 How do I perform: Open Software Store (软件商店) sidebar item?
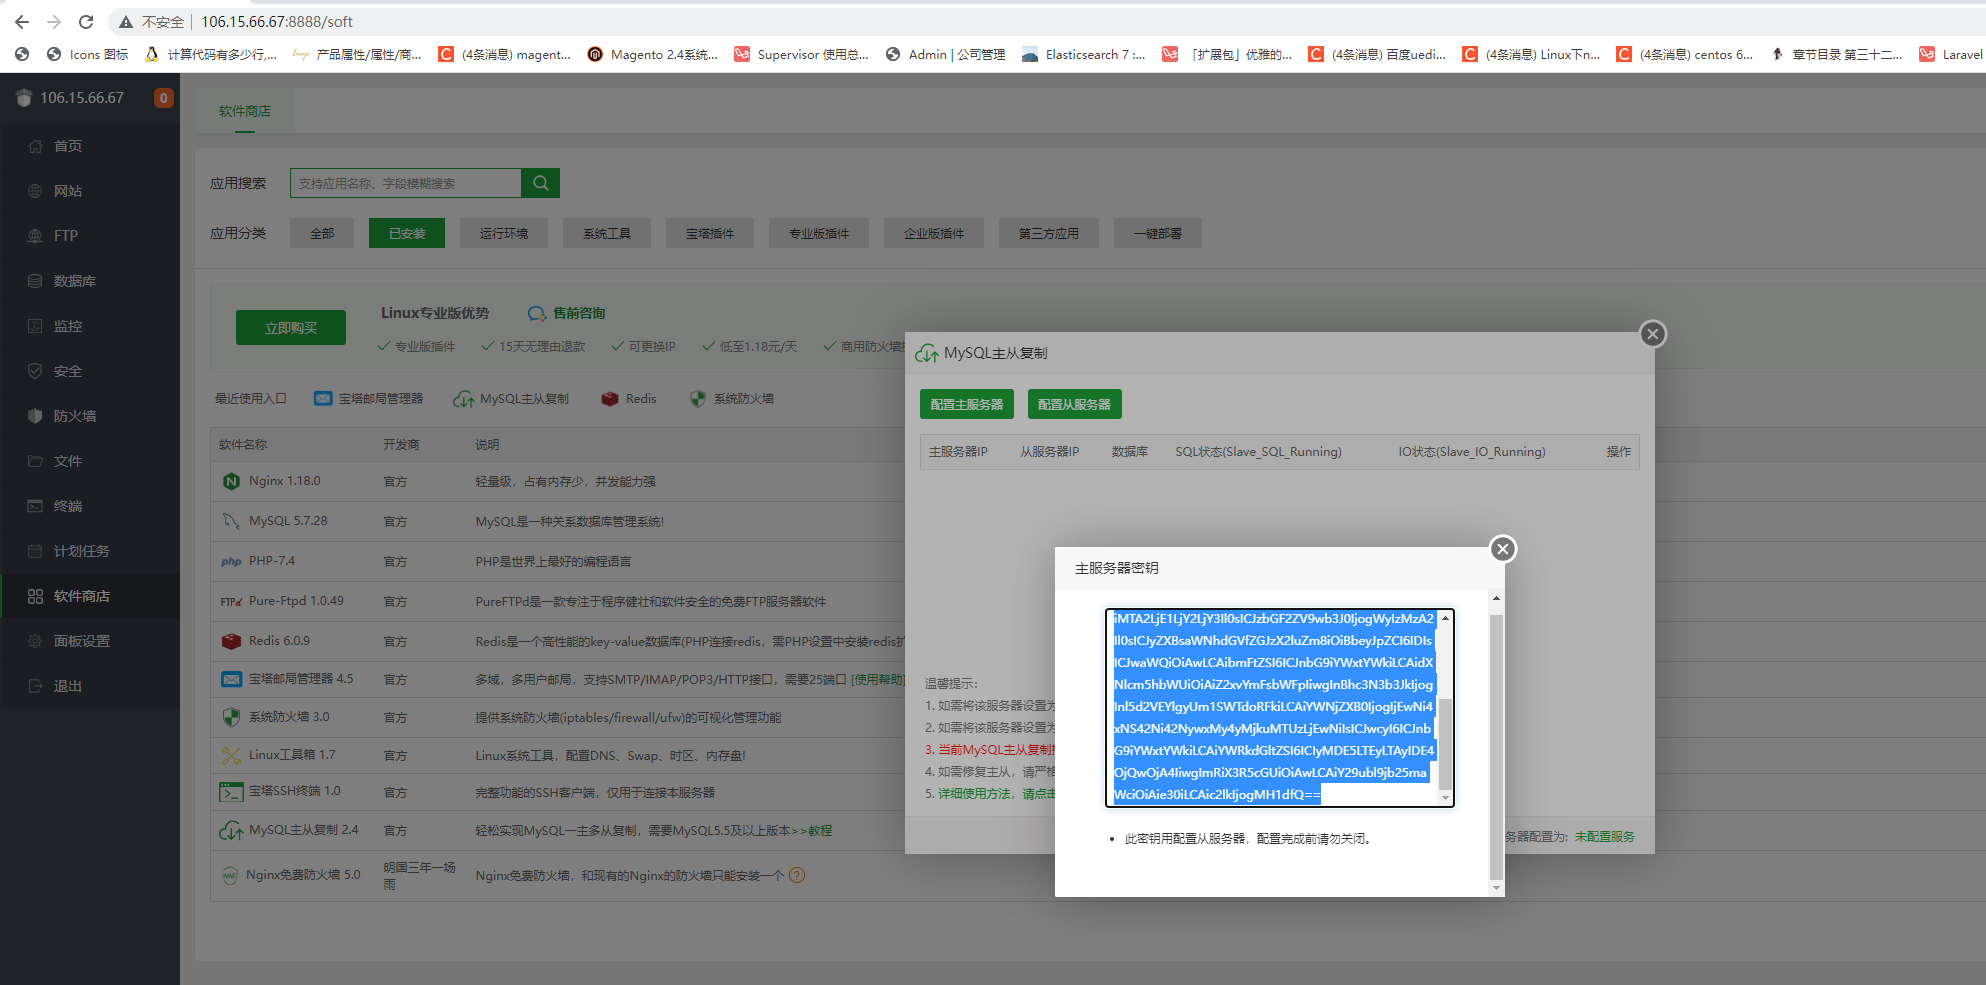point(81,596)
